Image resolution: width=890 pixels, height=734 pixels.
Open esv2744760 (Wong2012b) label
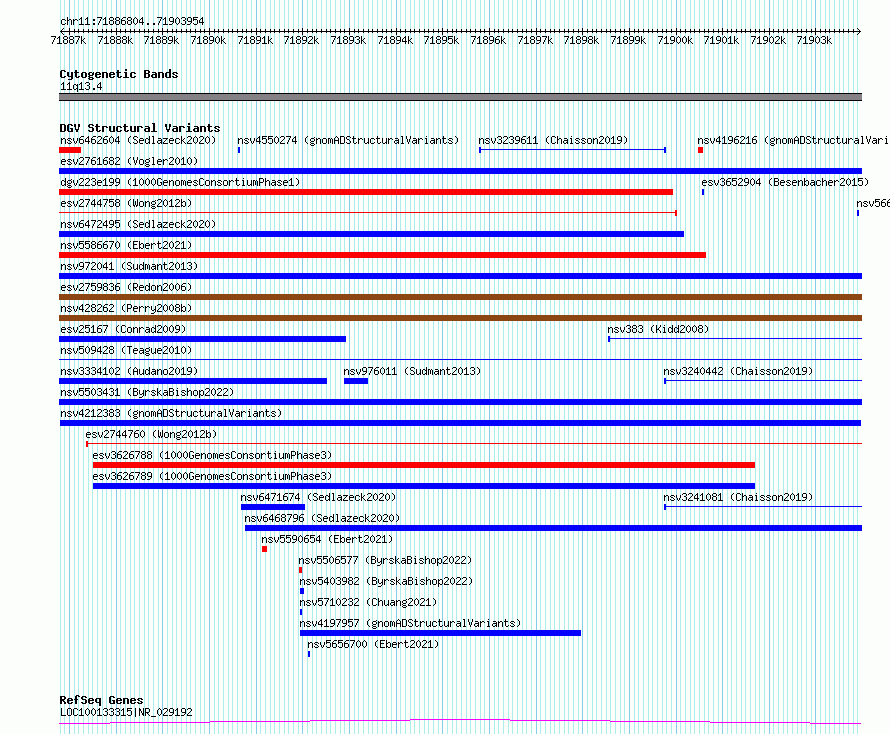pyautogui.click(x=152, y=434)
